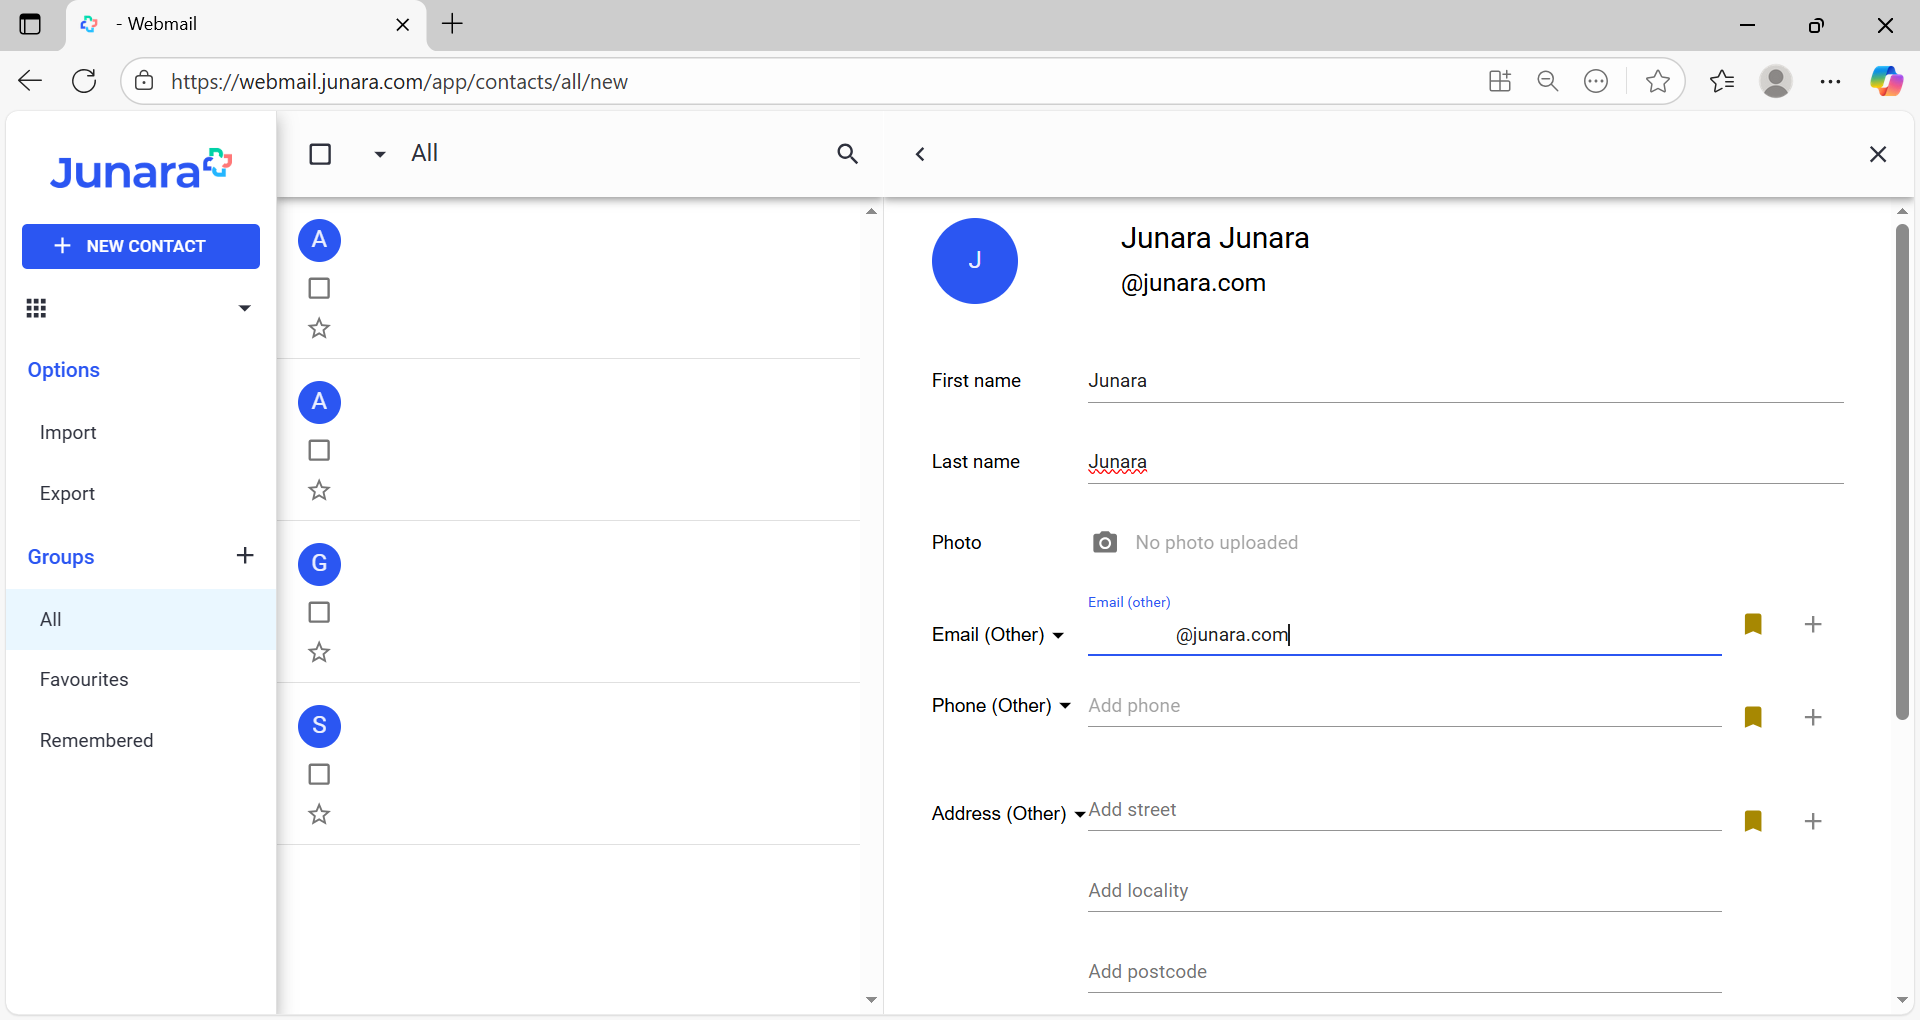Reload the page in the browser
The height and width of the screenshot is (1020, 1920).
click(x=84, y=81)
